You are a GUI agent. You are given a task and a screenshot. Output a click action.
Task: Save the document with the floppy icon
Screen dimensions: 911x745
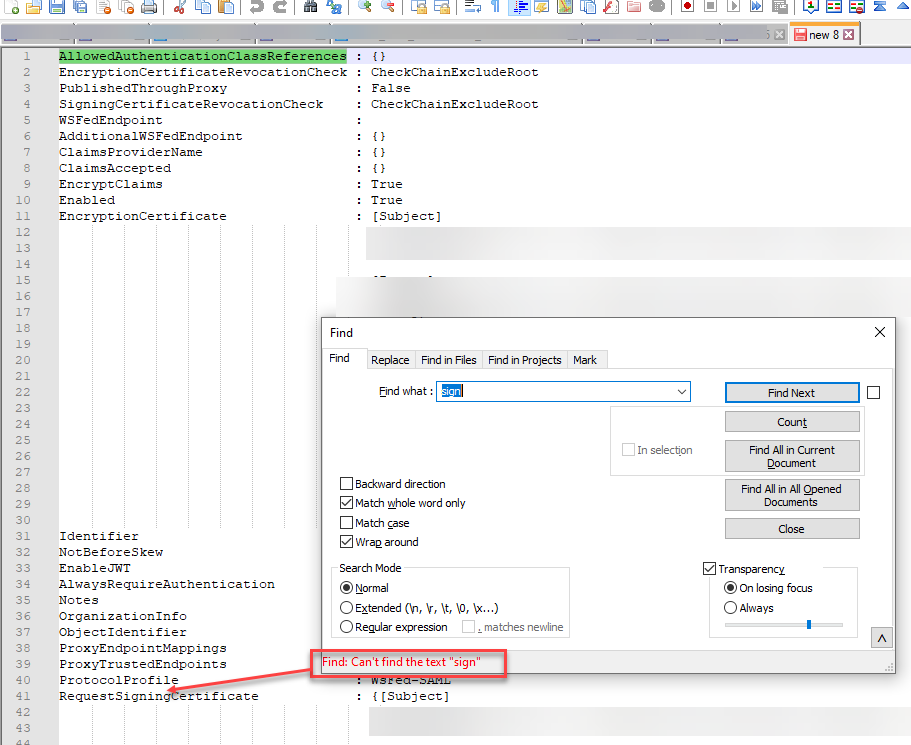tap(57, 6)
